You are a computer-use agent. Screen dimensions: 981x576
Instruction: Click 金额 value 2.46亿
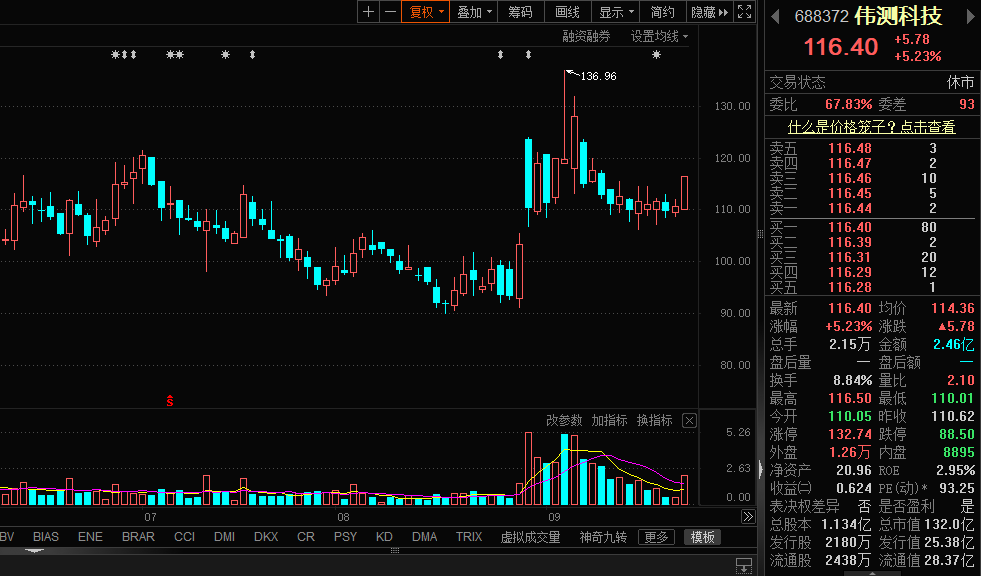[953, 344]
